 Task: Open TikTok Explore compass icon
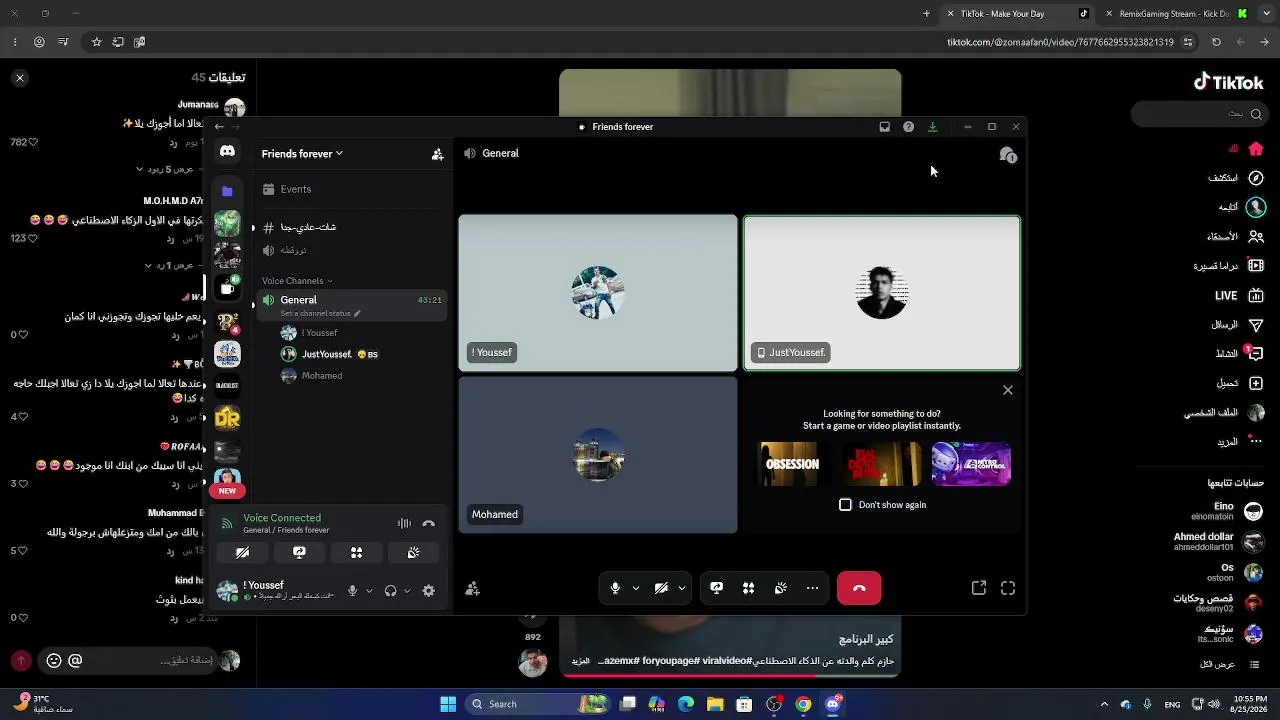[x=1256, y=178]
